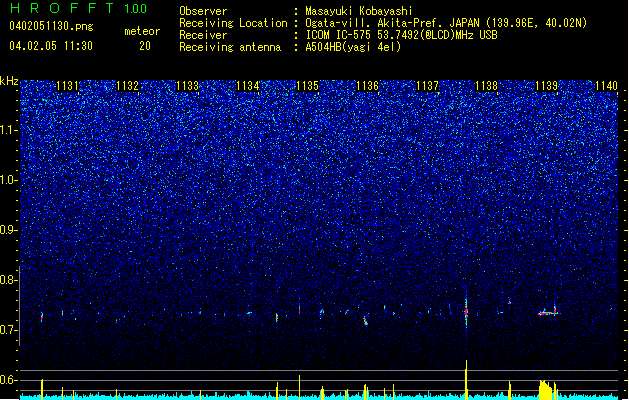The image size is (629, 400).
Task: Click the kHz axis unit label
Action: [9, 81]
